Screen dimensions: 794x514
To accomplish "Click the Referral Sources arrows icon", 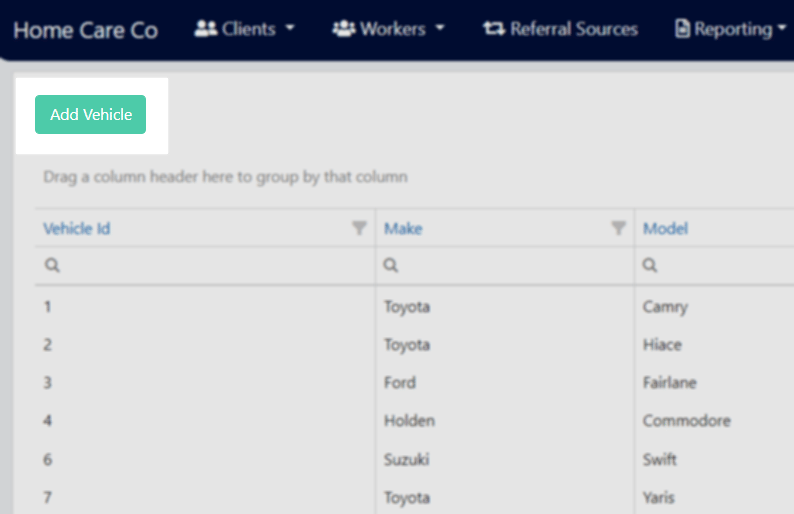I will pos(494,28).
